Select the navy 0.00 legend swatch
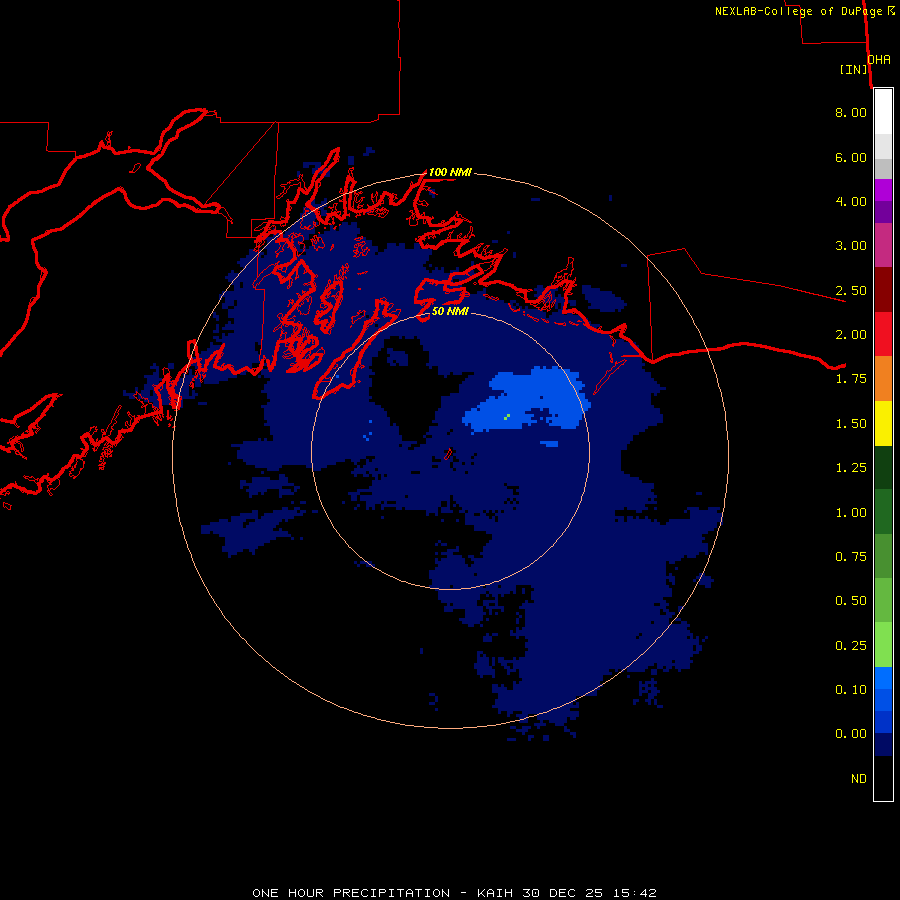 (883, 745)
